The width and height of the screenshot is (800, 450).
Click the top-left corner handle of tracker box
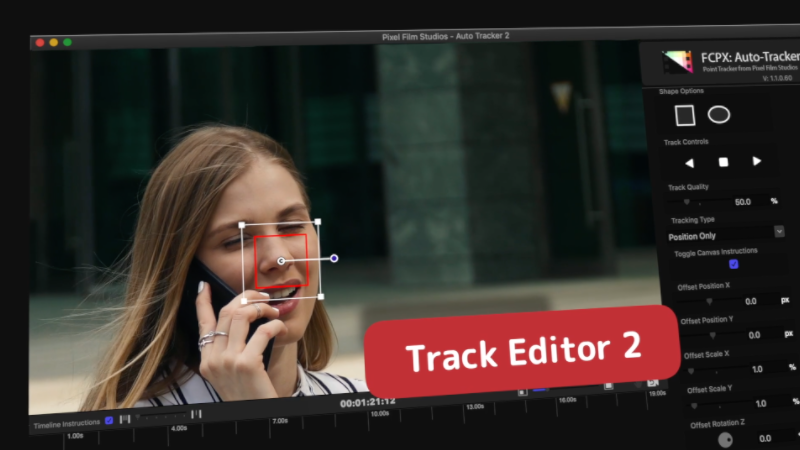[242, 225]
